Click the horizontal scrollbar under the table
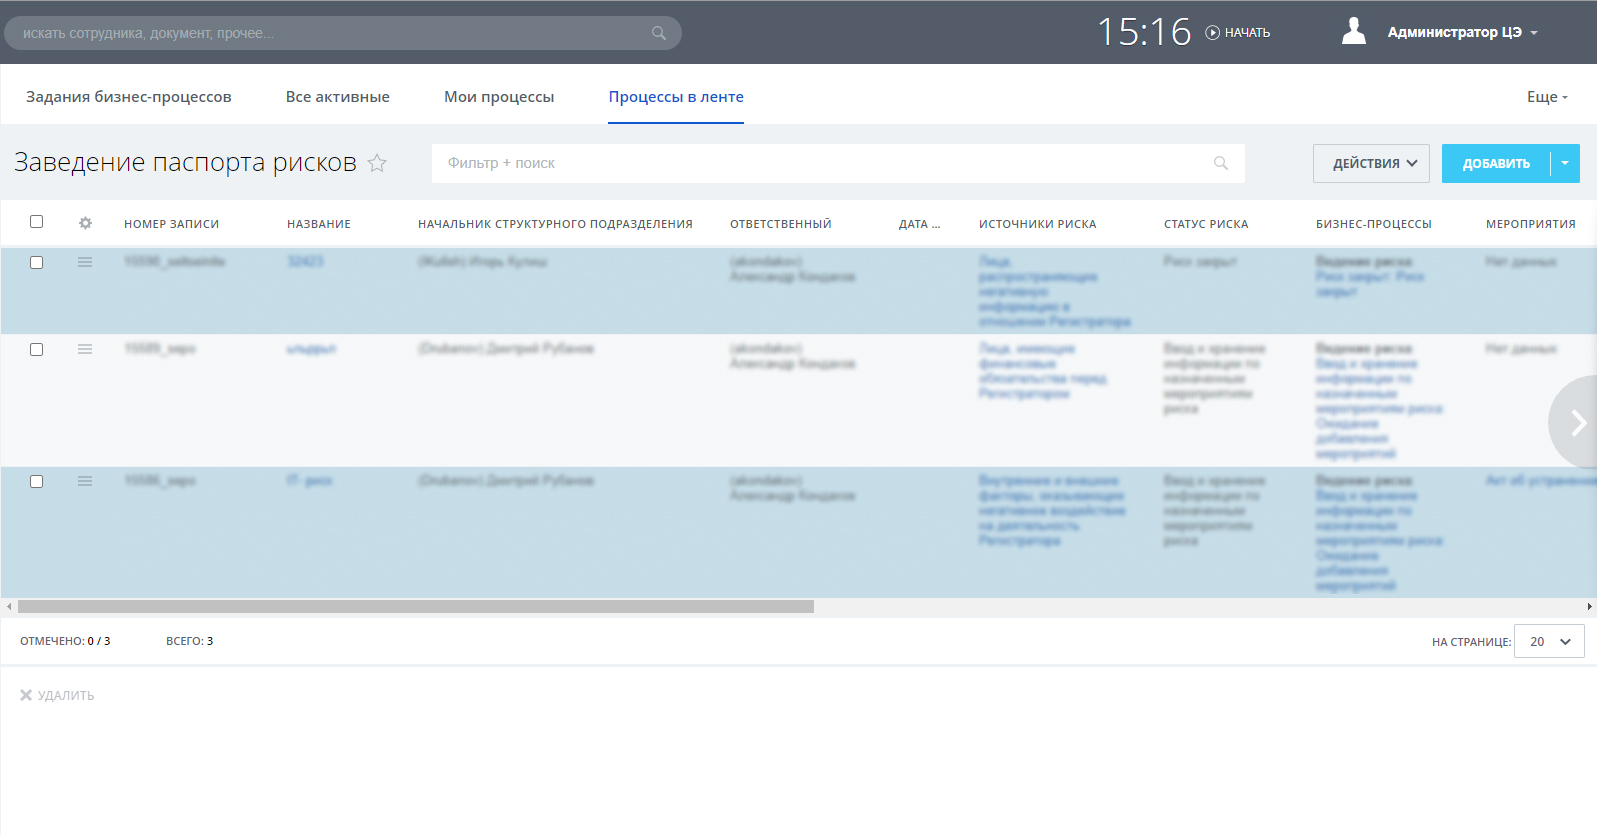The height and width of the screenshot is (835, 1597). [415, 607]
